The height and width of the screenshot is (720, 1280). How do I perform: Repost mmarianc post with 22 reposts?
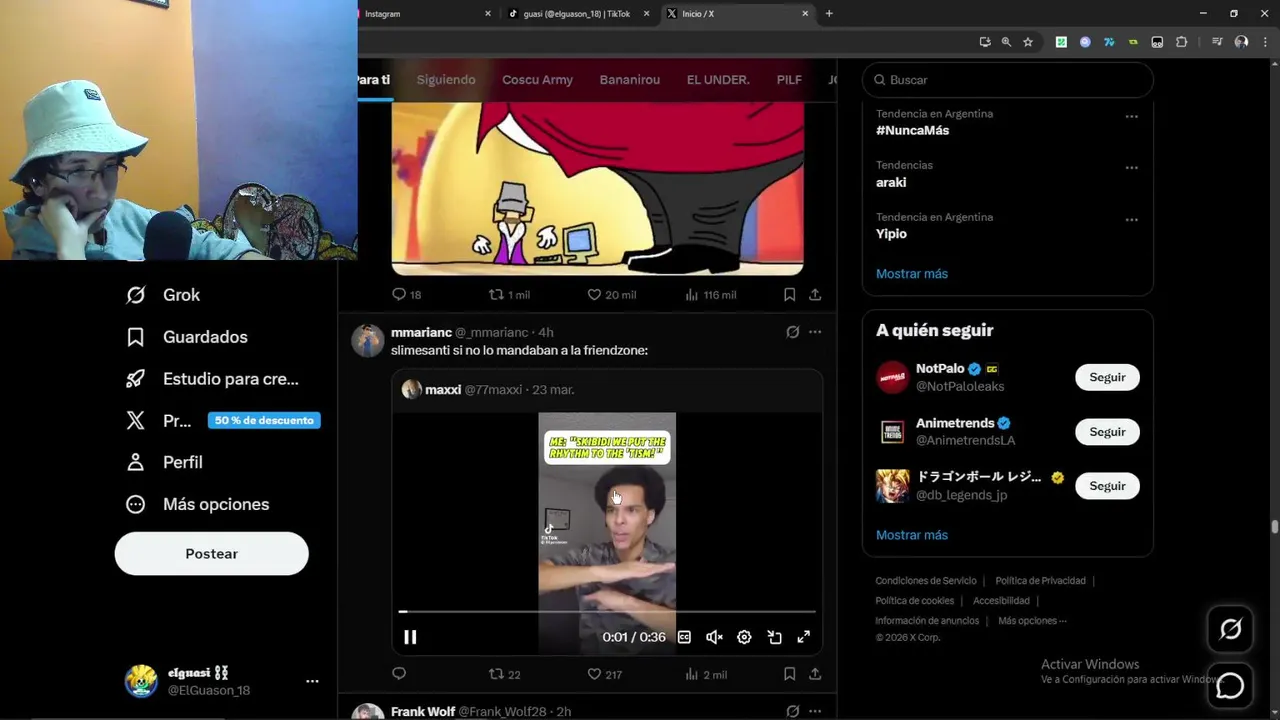504,674
